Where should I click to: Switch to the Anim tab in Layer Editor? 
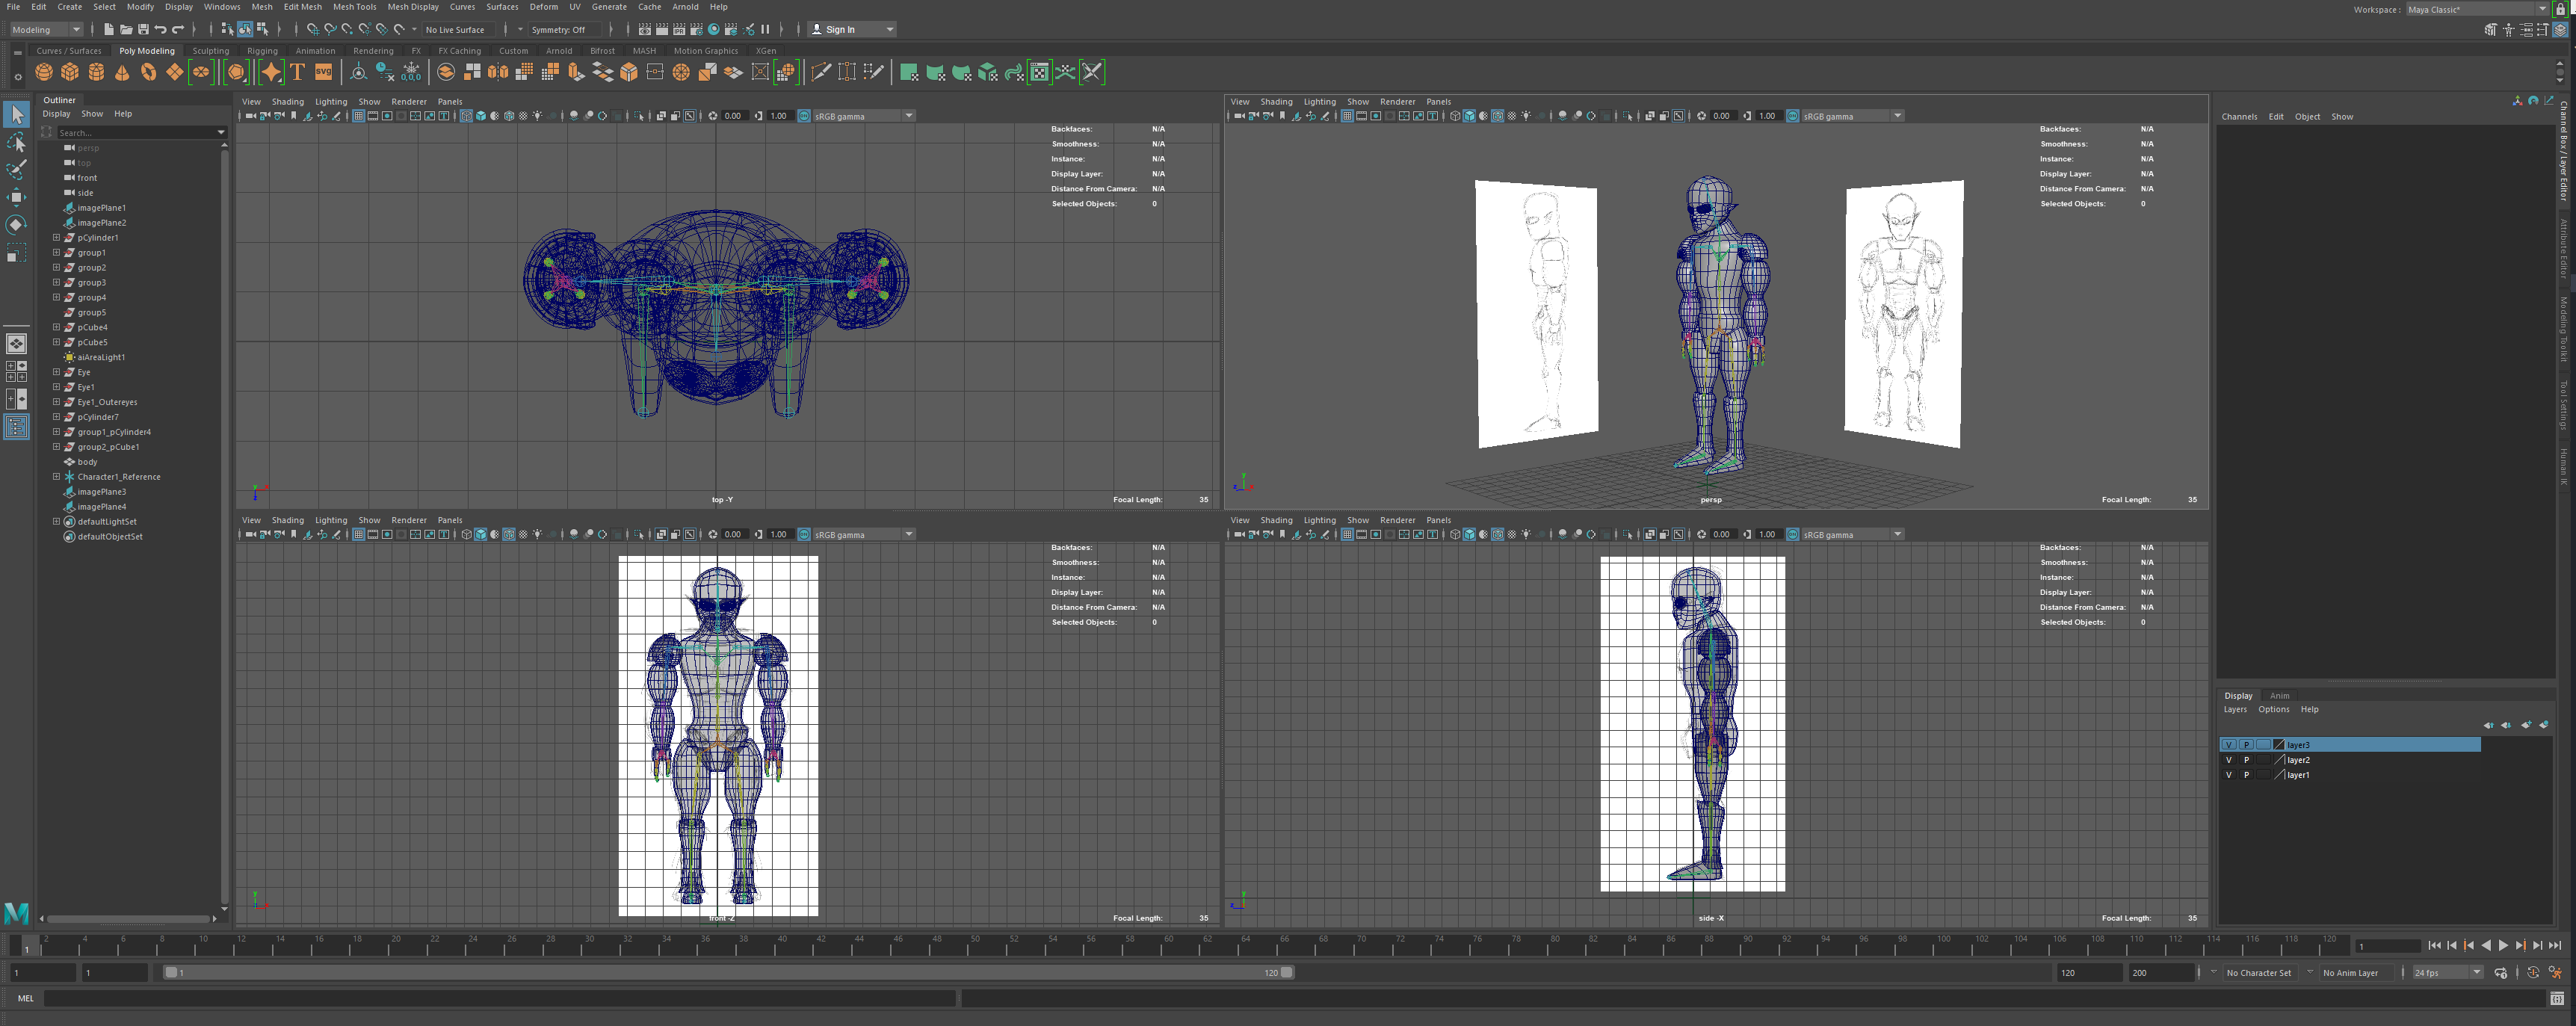click(x=2281, y=695)
